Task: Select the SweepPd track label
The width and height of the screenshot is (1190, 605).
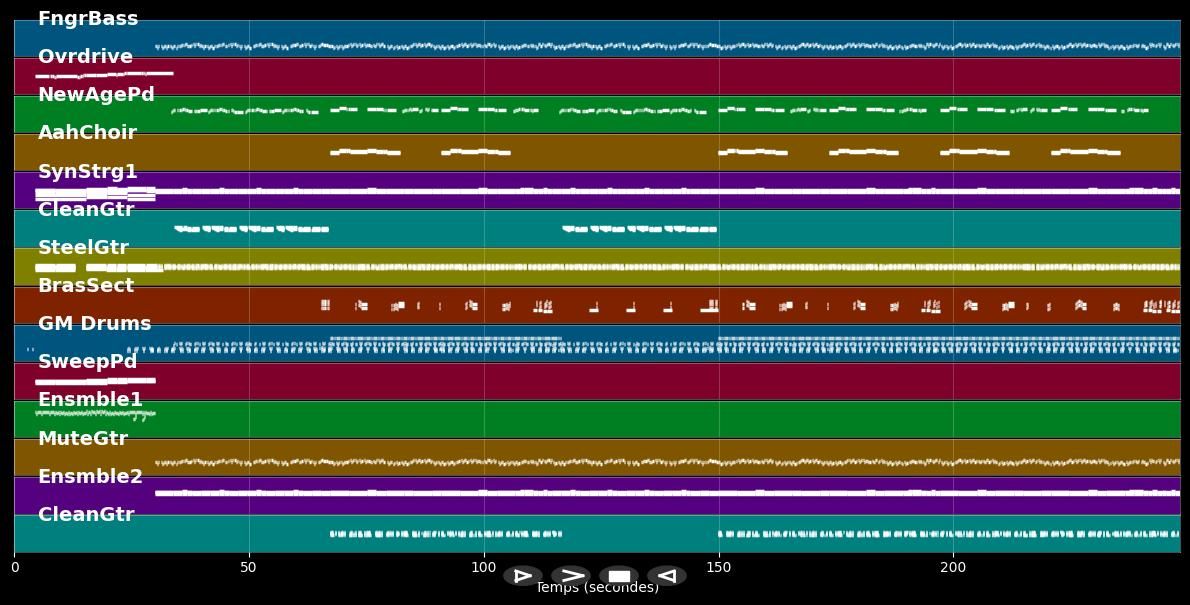Action: tap(87, 362)
